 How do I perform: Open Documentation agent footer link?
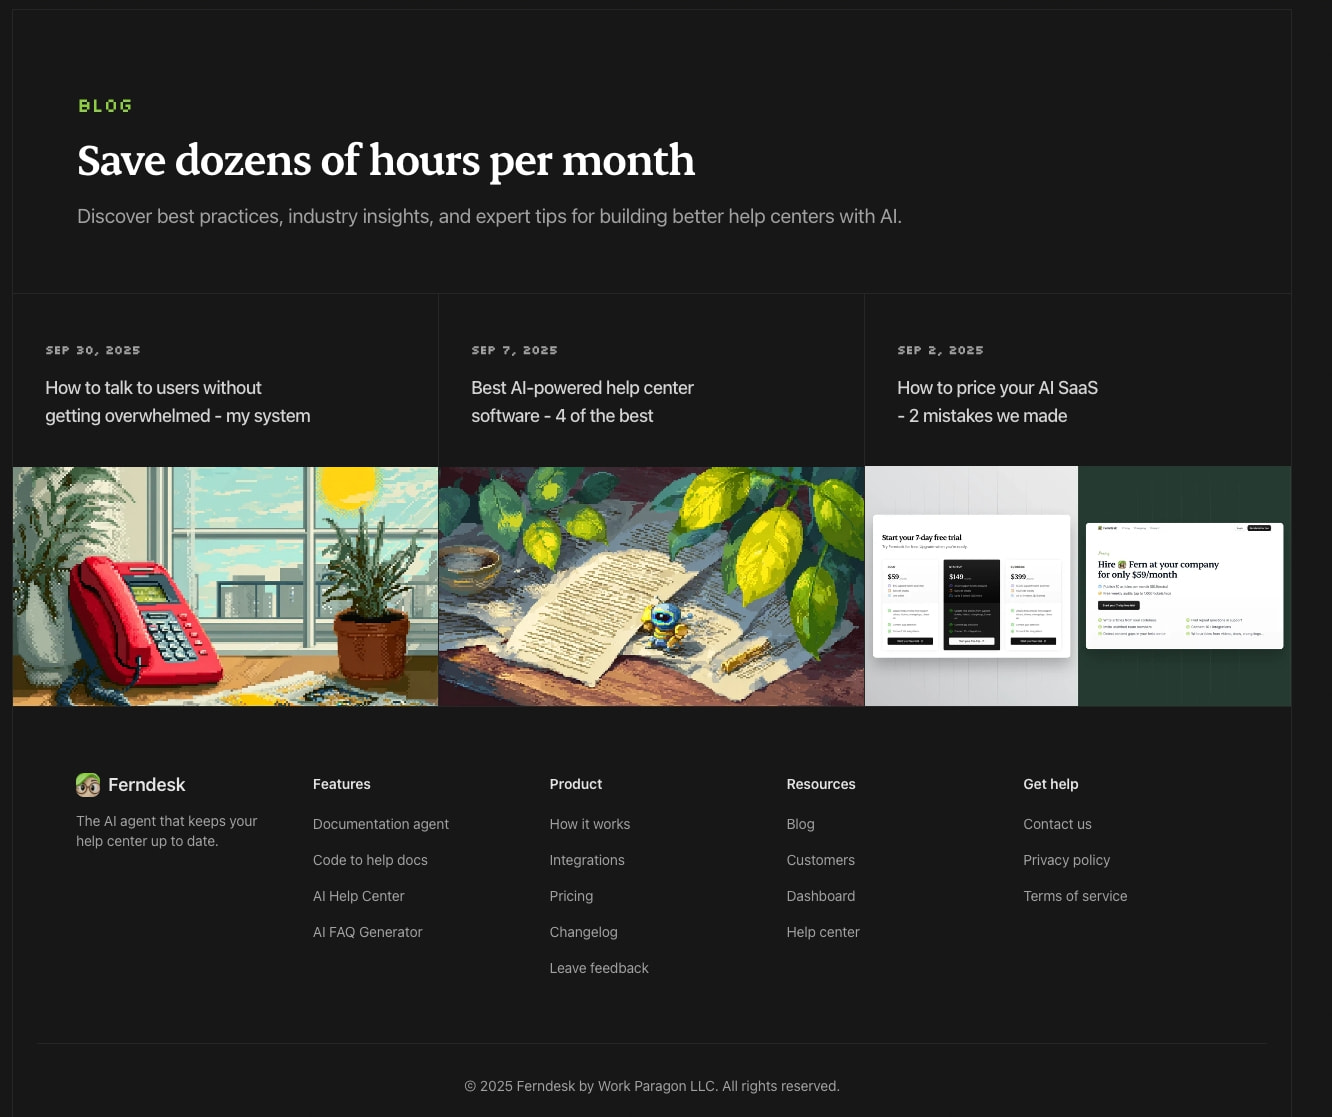click(381, 824)
